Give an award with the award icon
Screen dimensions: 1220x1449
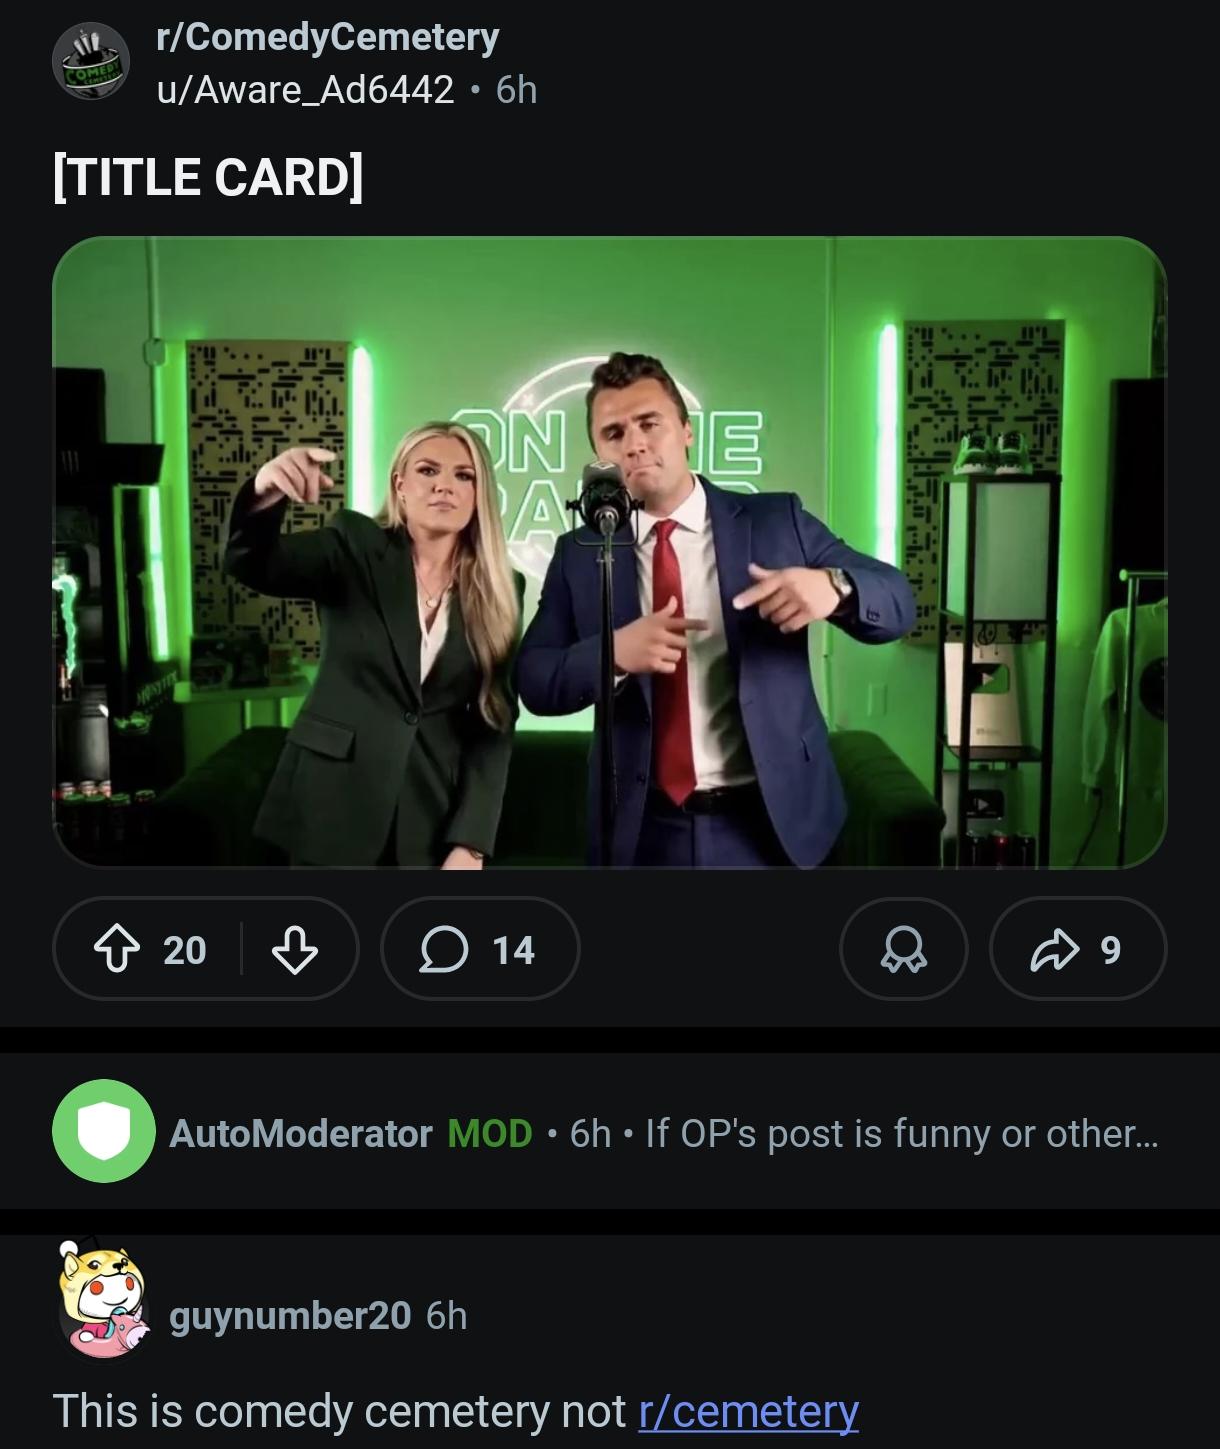904,948
